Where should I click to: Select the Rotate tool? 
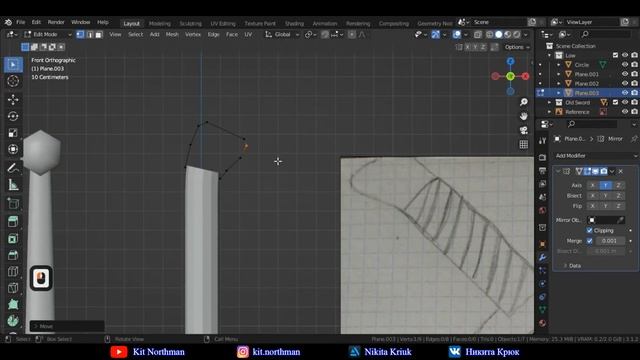[13, 116]
